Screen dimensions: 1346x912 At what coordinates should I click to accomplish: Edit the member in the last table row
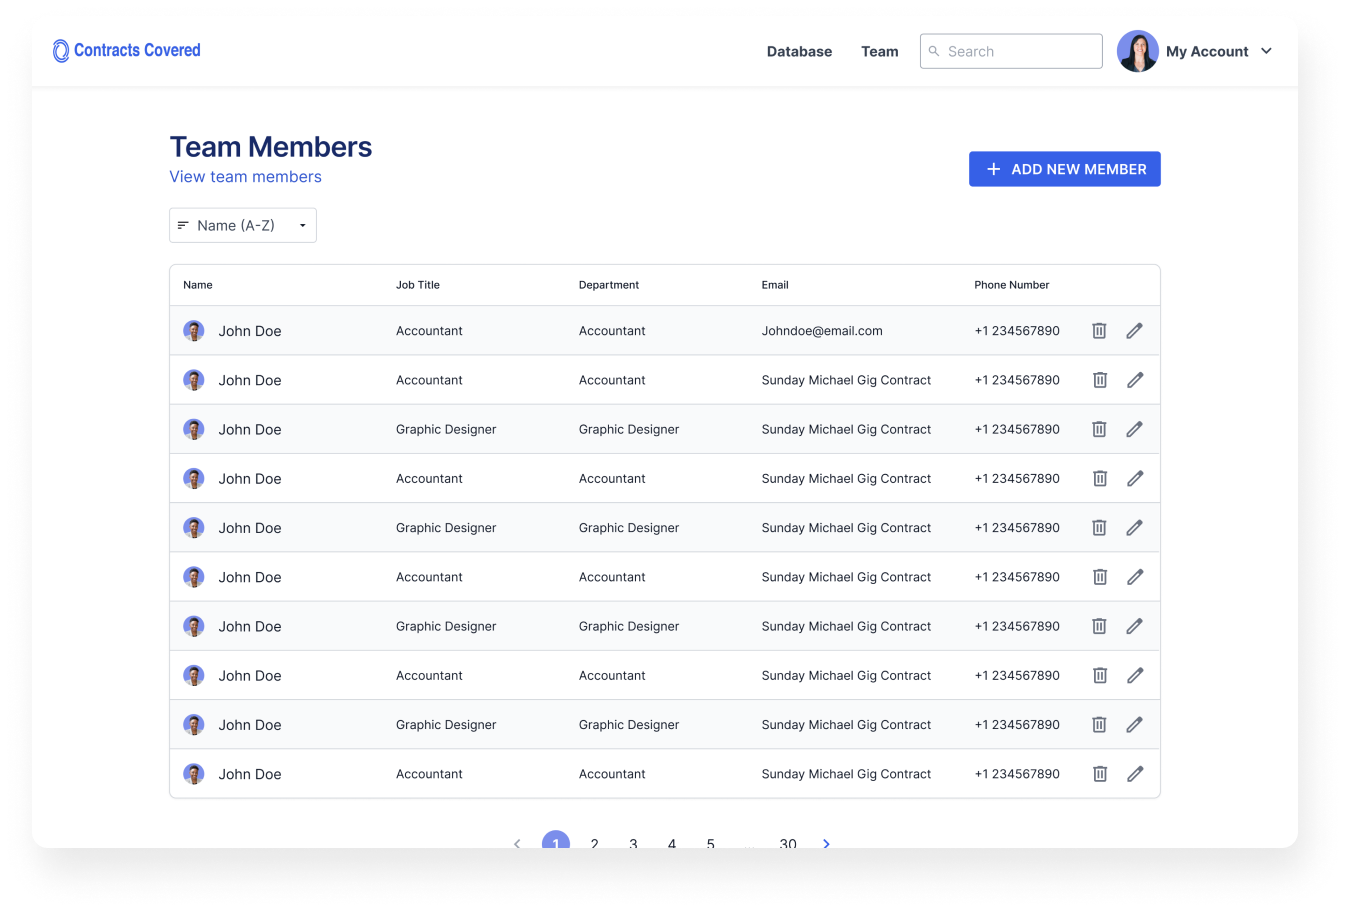click(x=1134, y=774)
